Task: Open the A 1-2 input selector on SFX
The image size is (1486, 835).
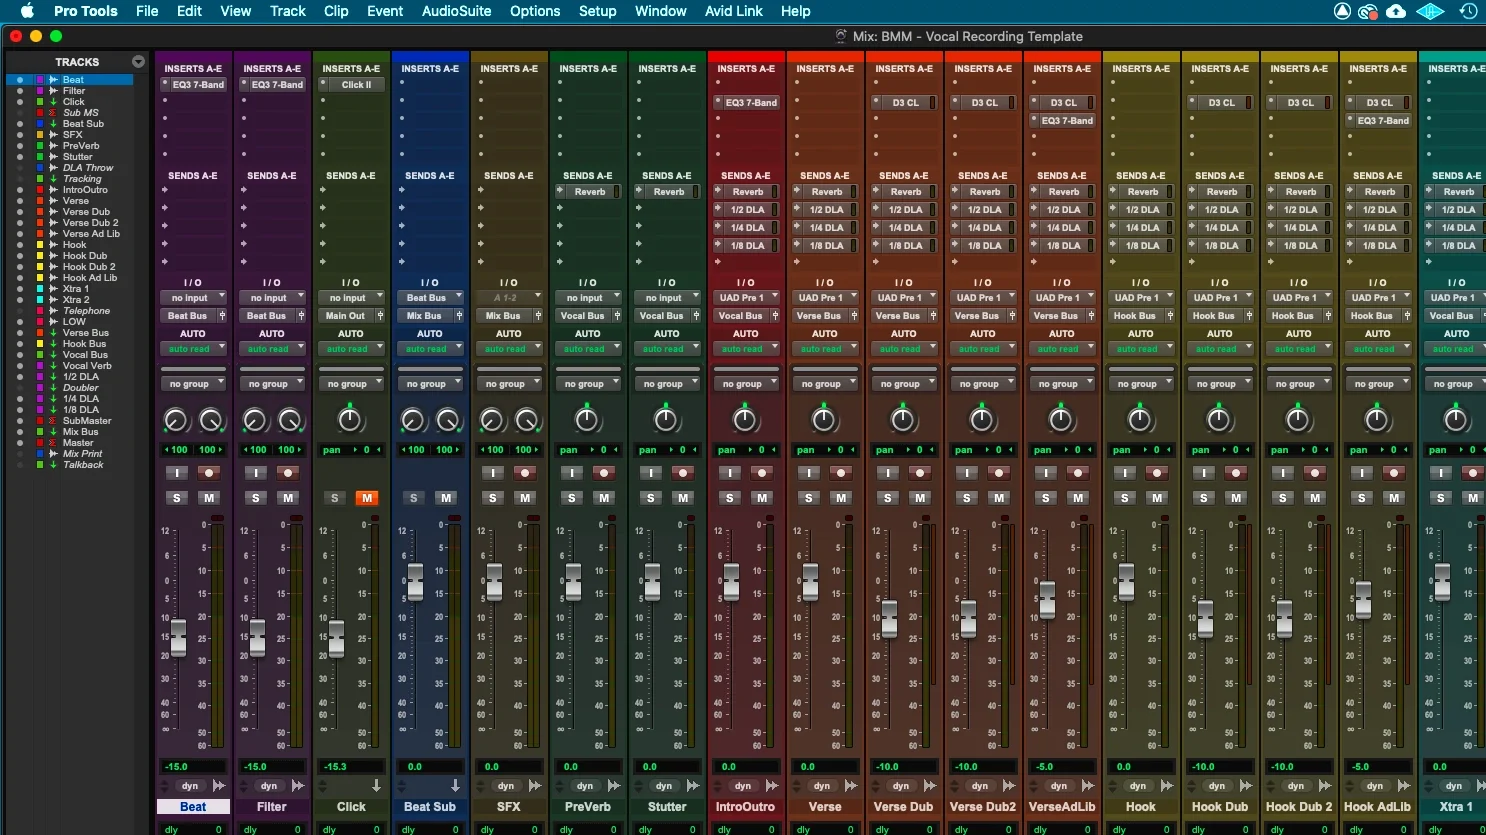Action: click(x=509, y=298)
